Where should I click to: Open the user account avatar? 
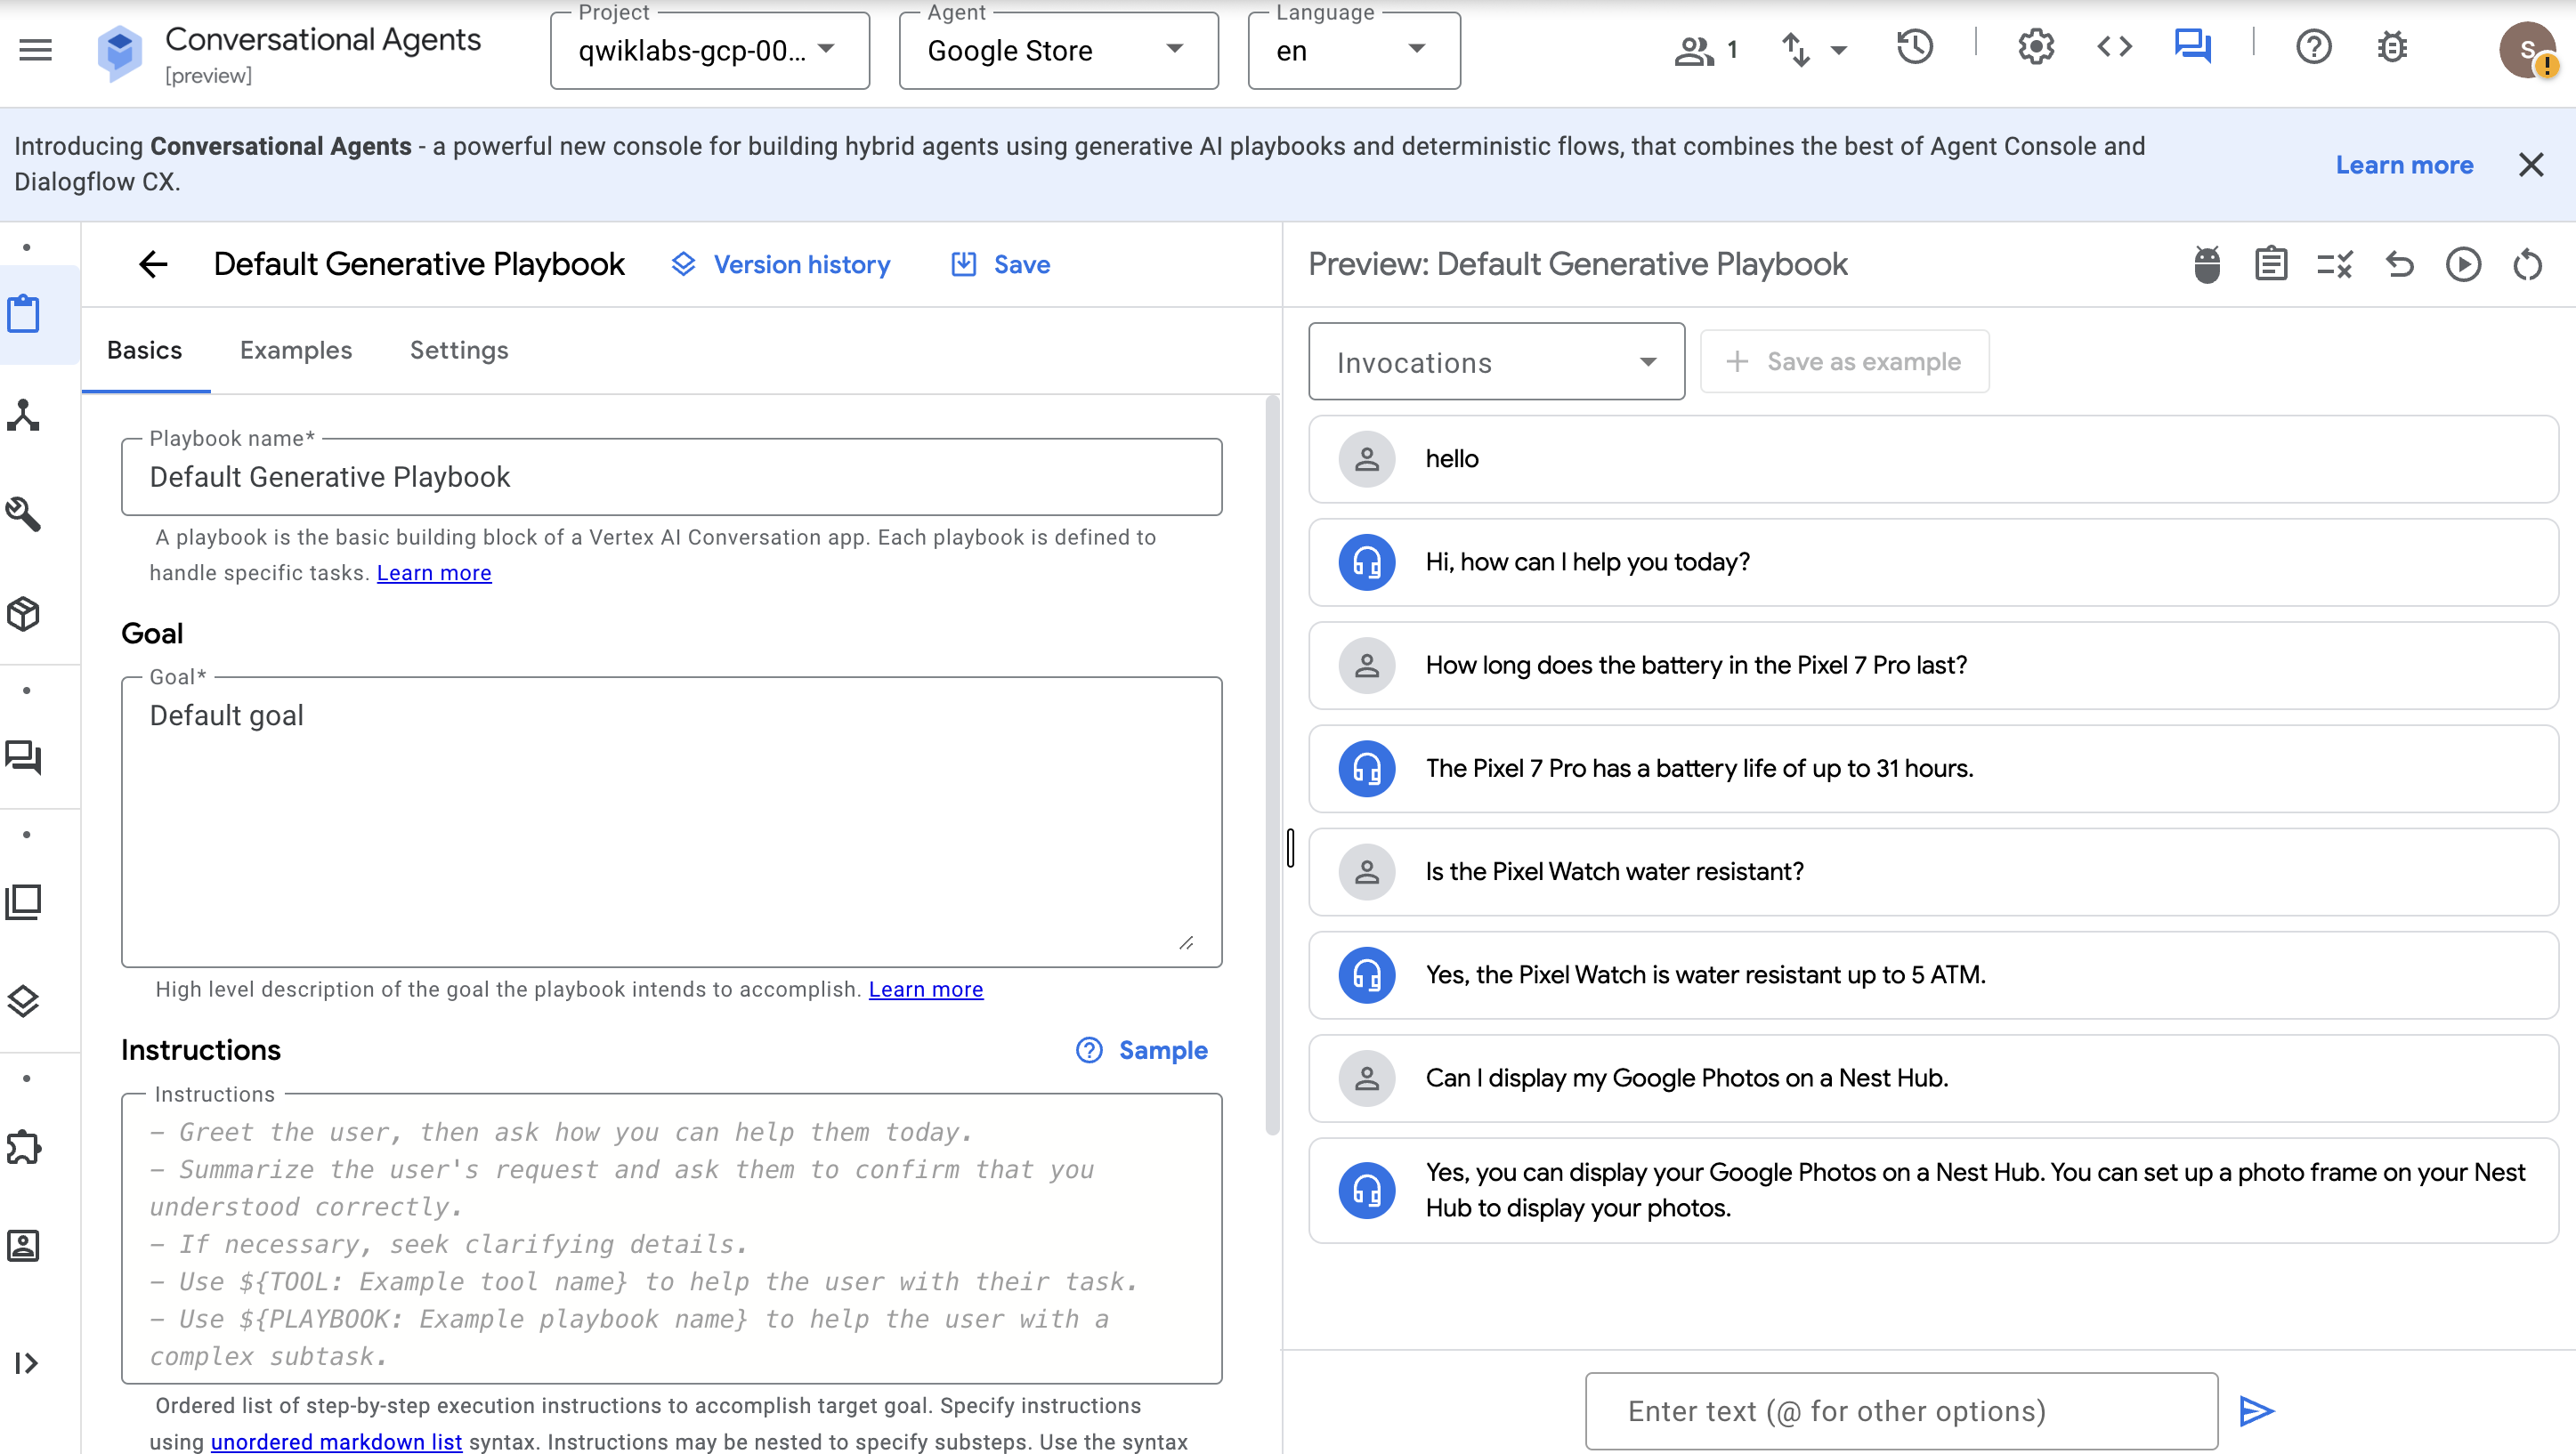pyautogui.click(x=2527, y=49)
